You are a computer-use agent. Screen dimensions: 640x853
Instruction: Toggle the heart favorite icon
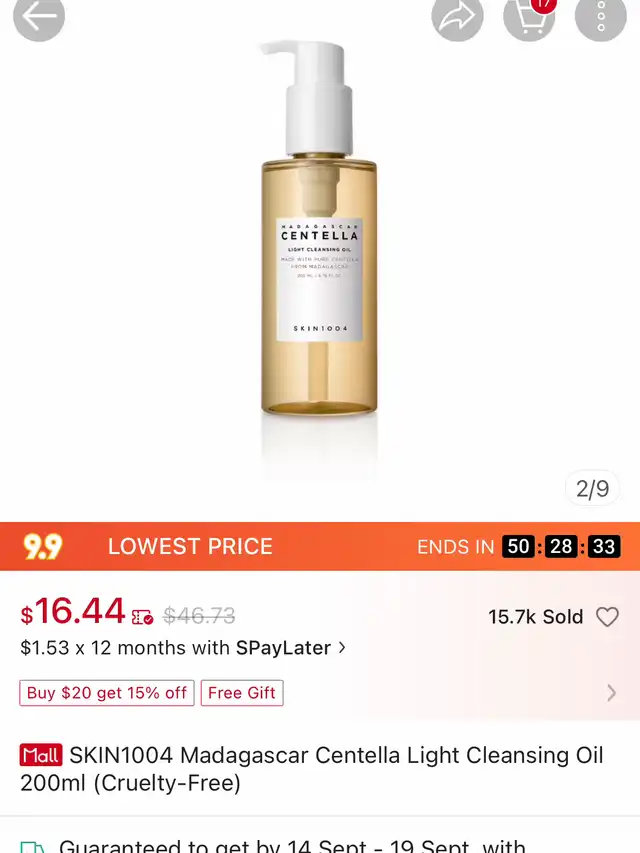(607, 617)
